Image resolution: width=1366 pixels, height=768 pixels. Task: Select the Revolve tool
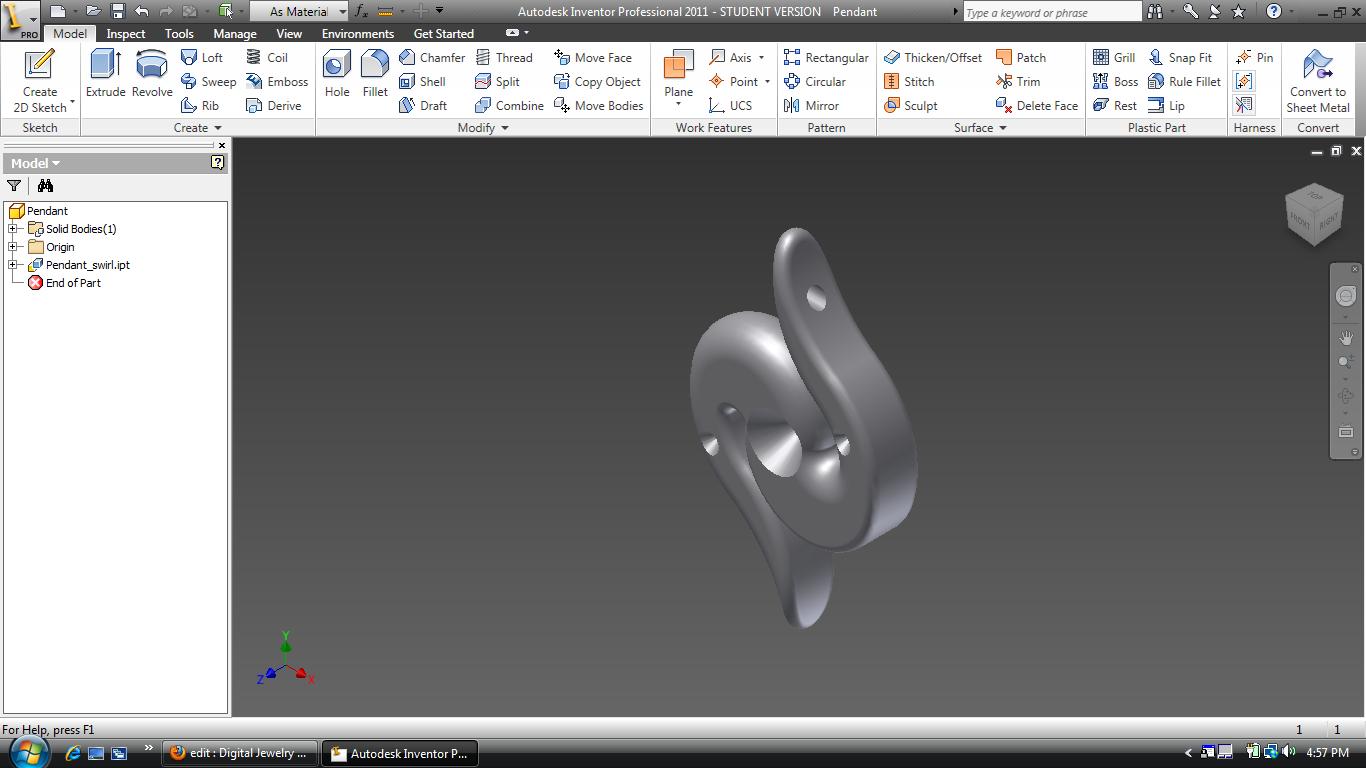[x=152, y=73]
